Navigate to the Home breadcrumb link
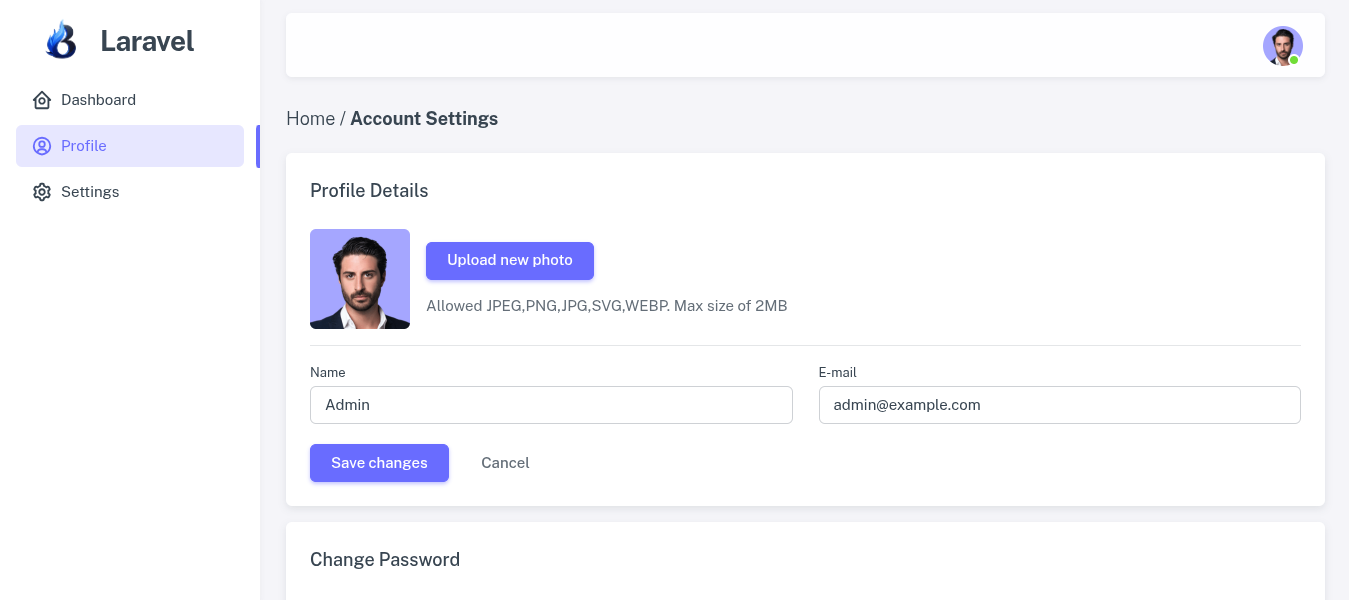This screenshot has height=600, width=1349. 311,118
